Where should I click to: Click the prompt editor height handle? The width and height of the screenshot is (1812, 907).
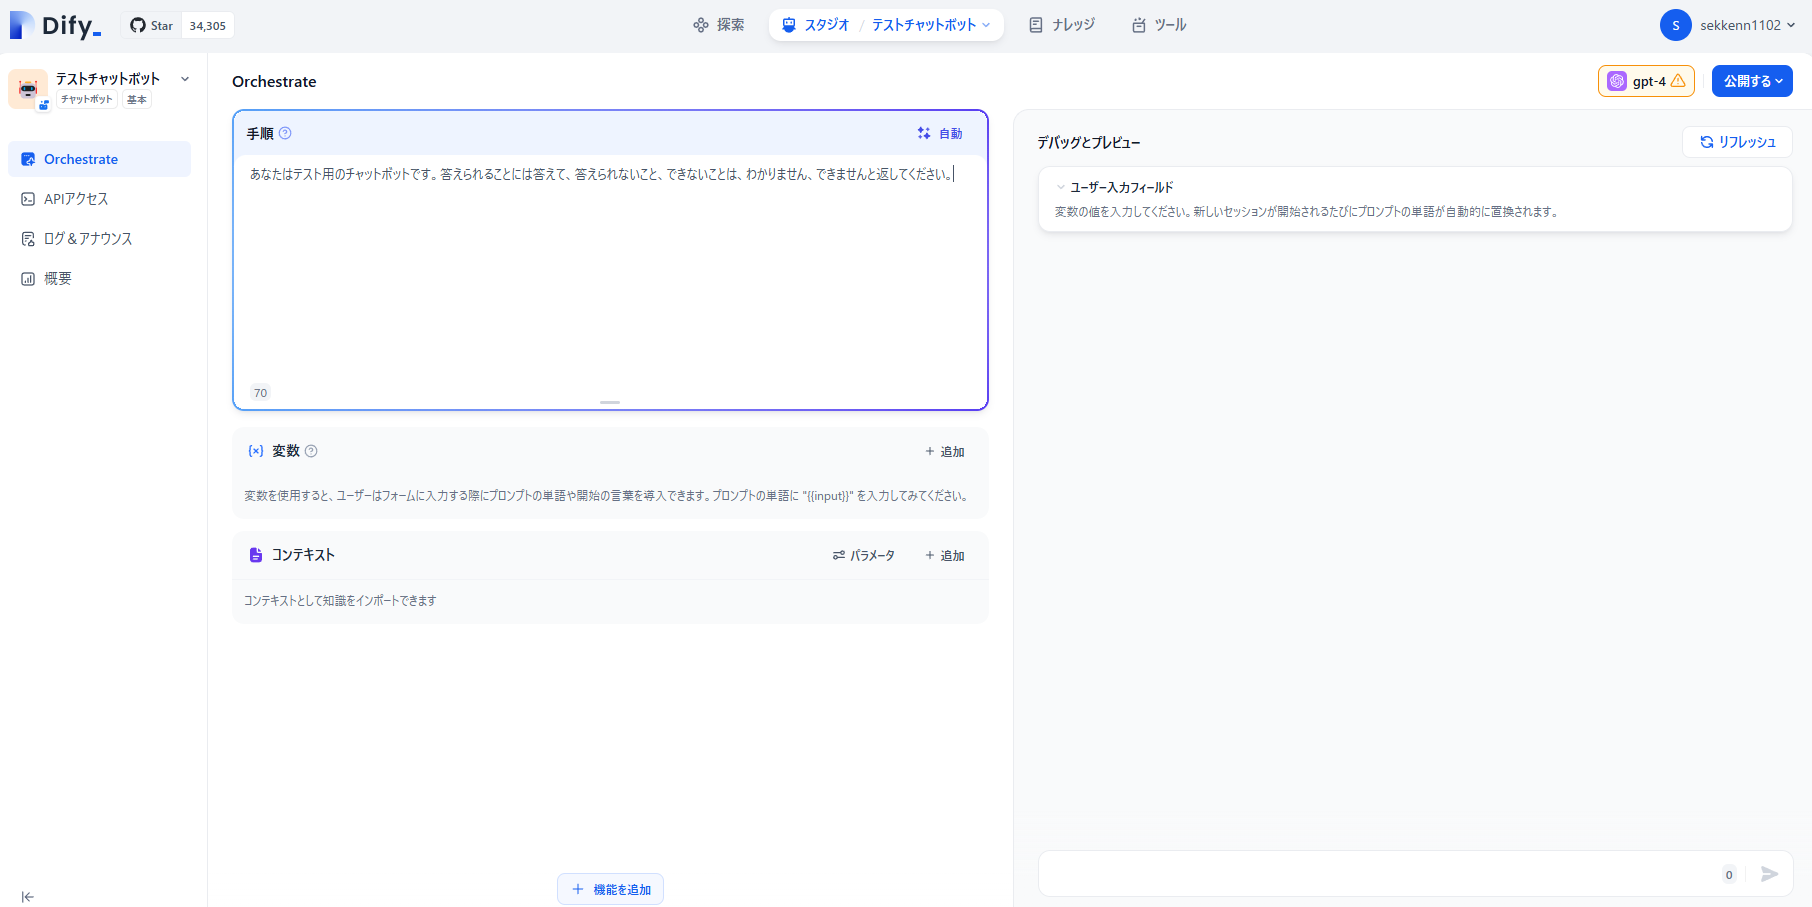pyautogui.click(x=610, y=402)
